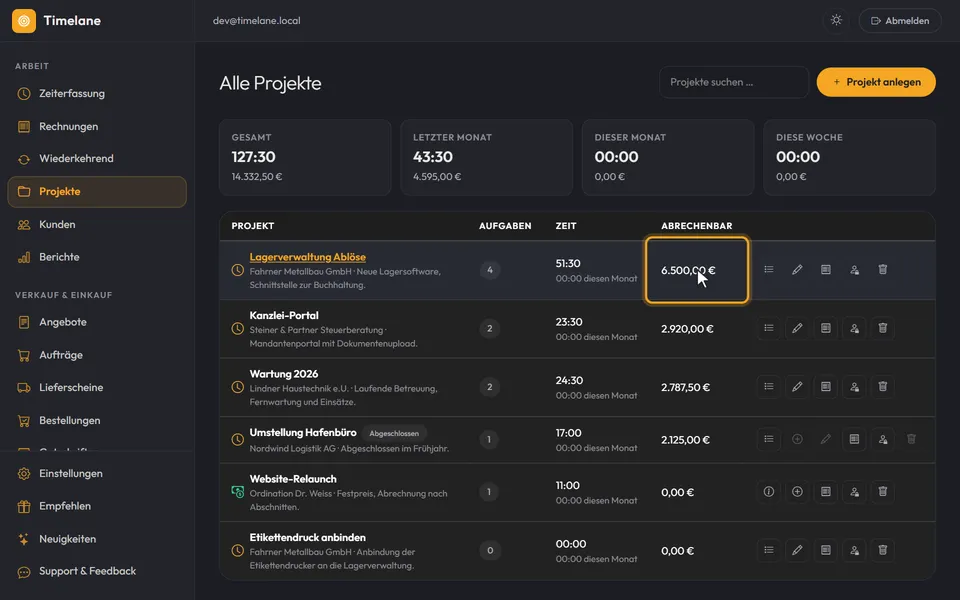Image resolution: width=960 pixels, height=600 pixels.
Task: Click the Gesamt 127:30 summary card
Action: pos(305,157)
